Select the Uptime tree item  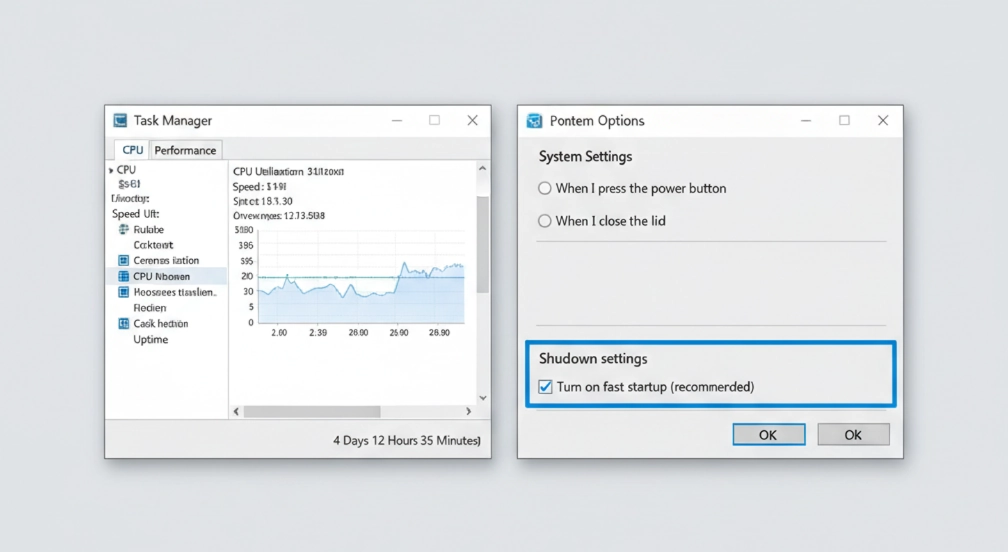(150, 339)
